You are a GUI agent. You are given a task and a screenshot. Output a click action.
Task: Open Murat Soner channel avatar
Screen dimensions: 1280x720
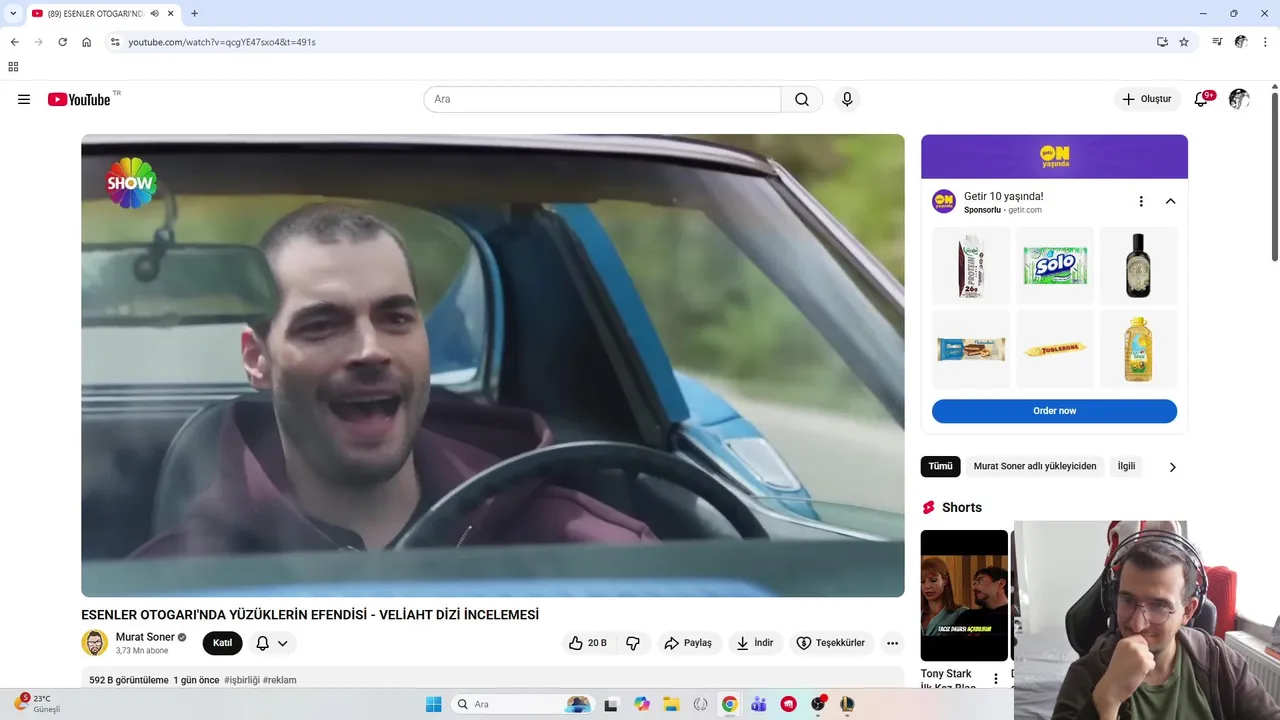(95, 643)
